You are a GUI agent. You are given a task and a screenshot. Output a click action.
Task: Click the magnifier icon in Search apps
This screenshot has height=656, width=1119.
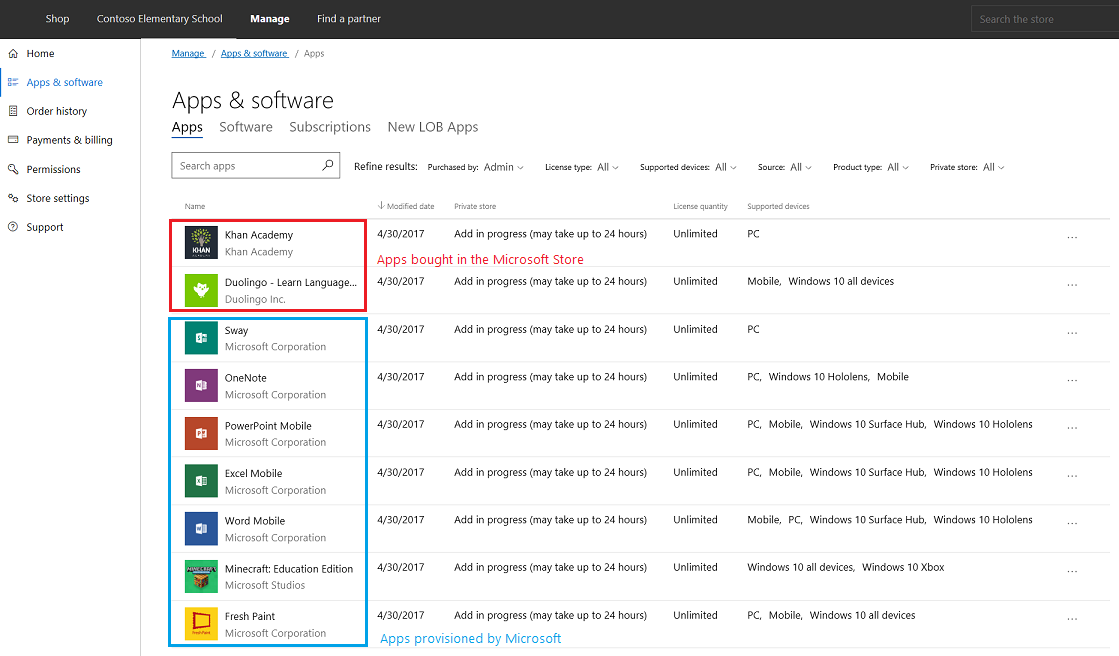click(x=328, y=166)
